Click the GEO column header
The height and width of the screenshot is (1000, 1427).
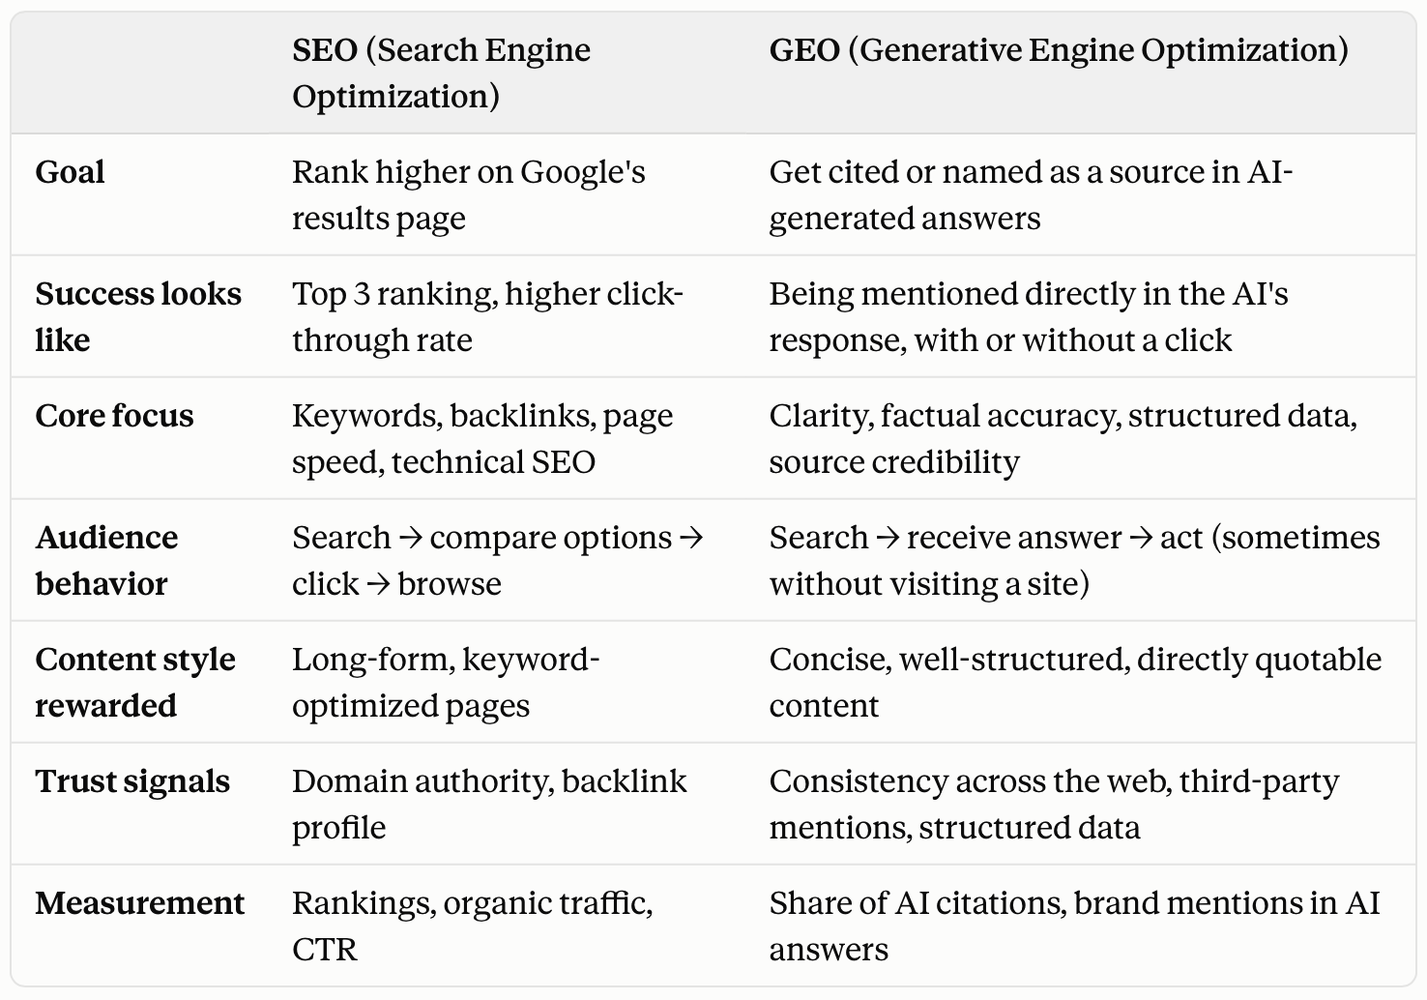tap(1058, 50)
